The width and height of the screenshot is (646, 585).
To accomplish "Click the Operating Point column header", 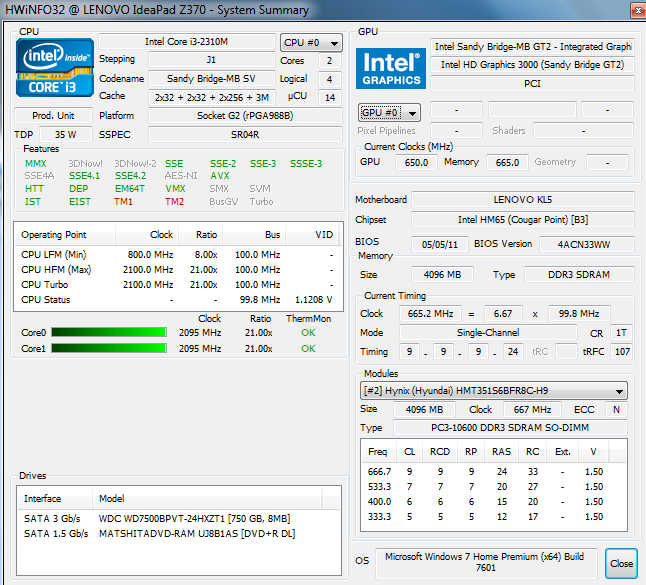I will point(65,234).
